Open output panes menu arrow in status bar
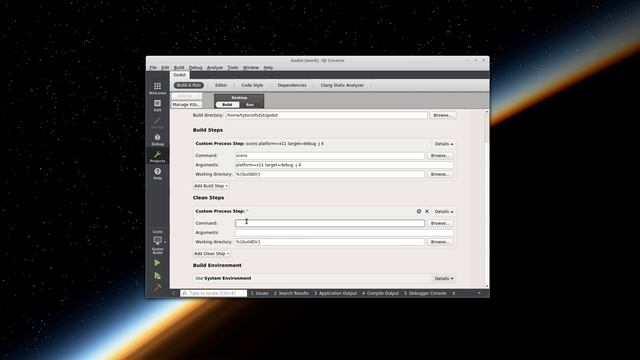640x360 pixels. point(479,293)
